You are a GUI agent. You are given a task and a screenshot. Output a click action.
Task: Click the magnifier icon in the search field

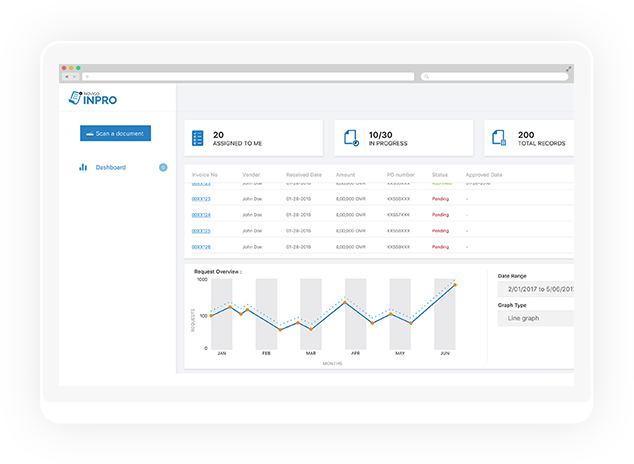click(x=426, y=76)
